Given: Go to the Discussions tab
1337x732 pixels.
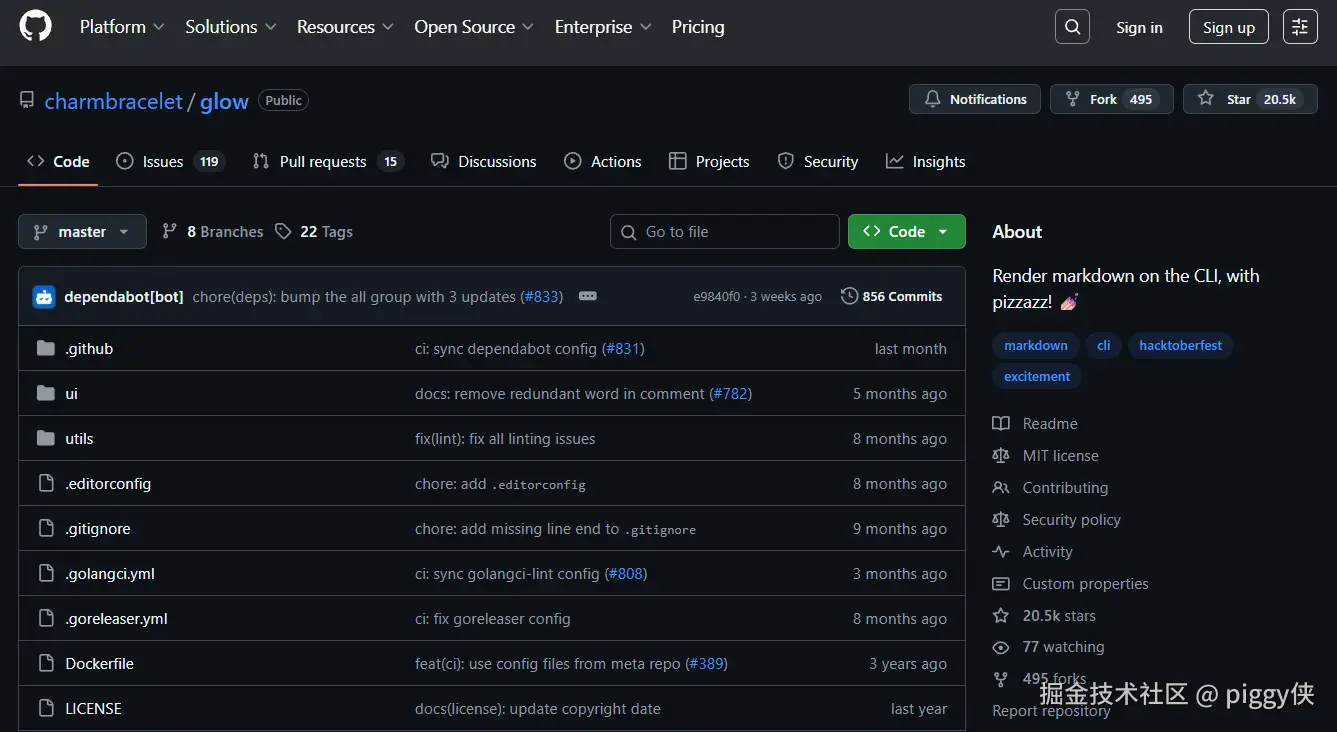Looking at the screenshot, I should [483, 162].
